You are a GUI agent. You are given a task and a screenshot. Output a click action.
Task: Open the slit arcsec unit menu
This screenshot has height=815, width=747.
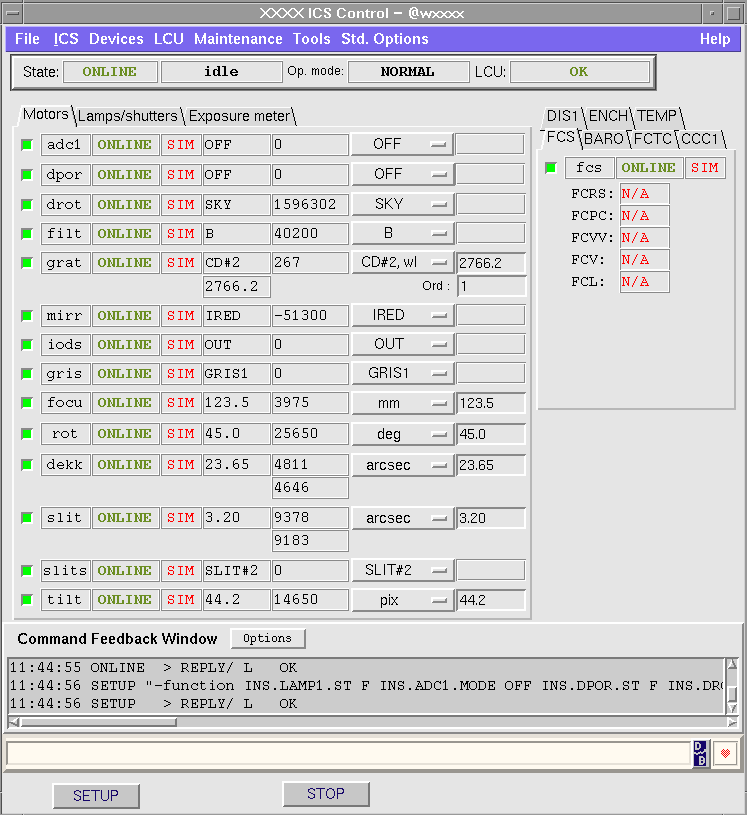[x=402, y=519]
